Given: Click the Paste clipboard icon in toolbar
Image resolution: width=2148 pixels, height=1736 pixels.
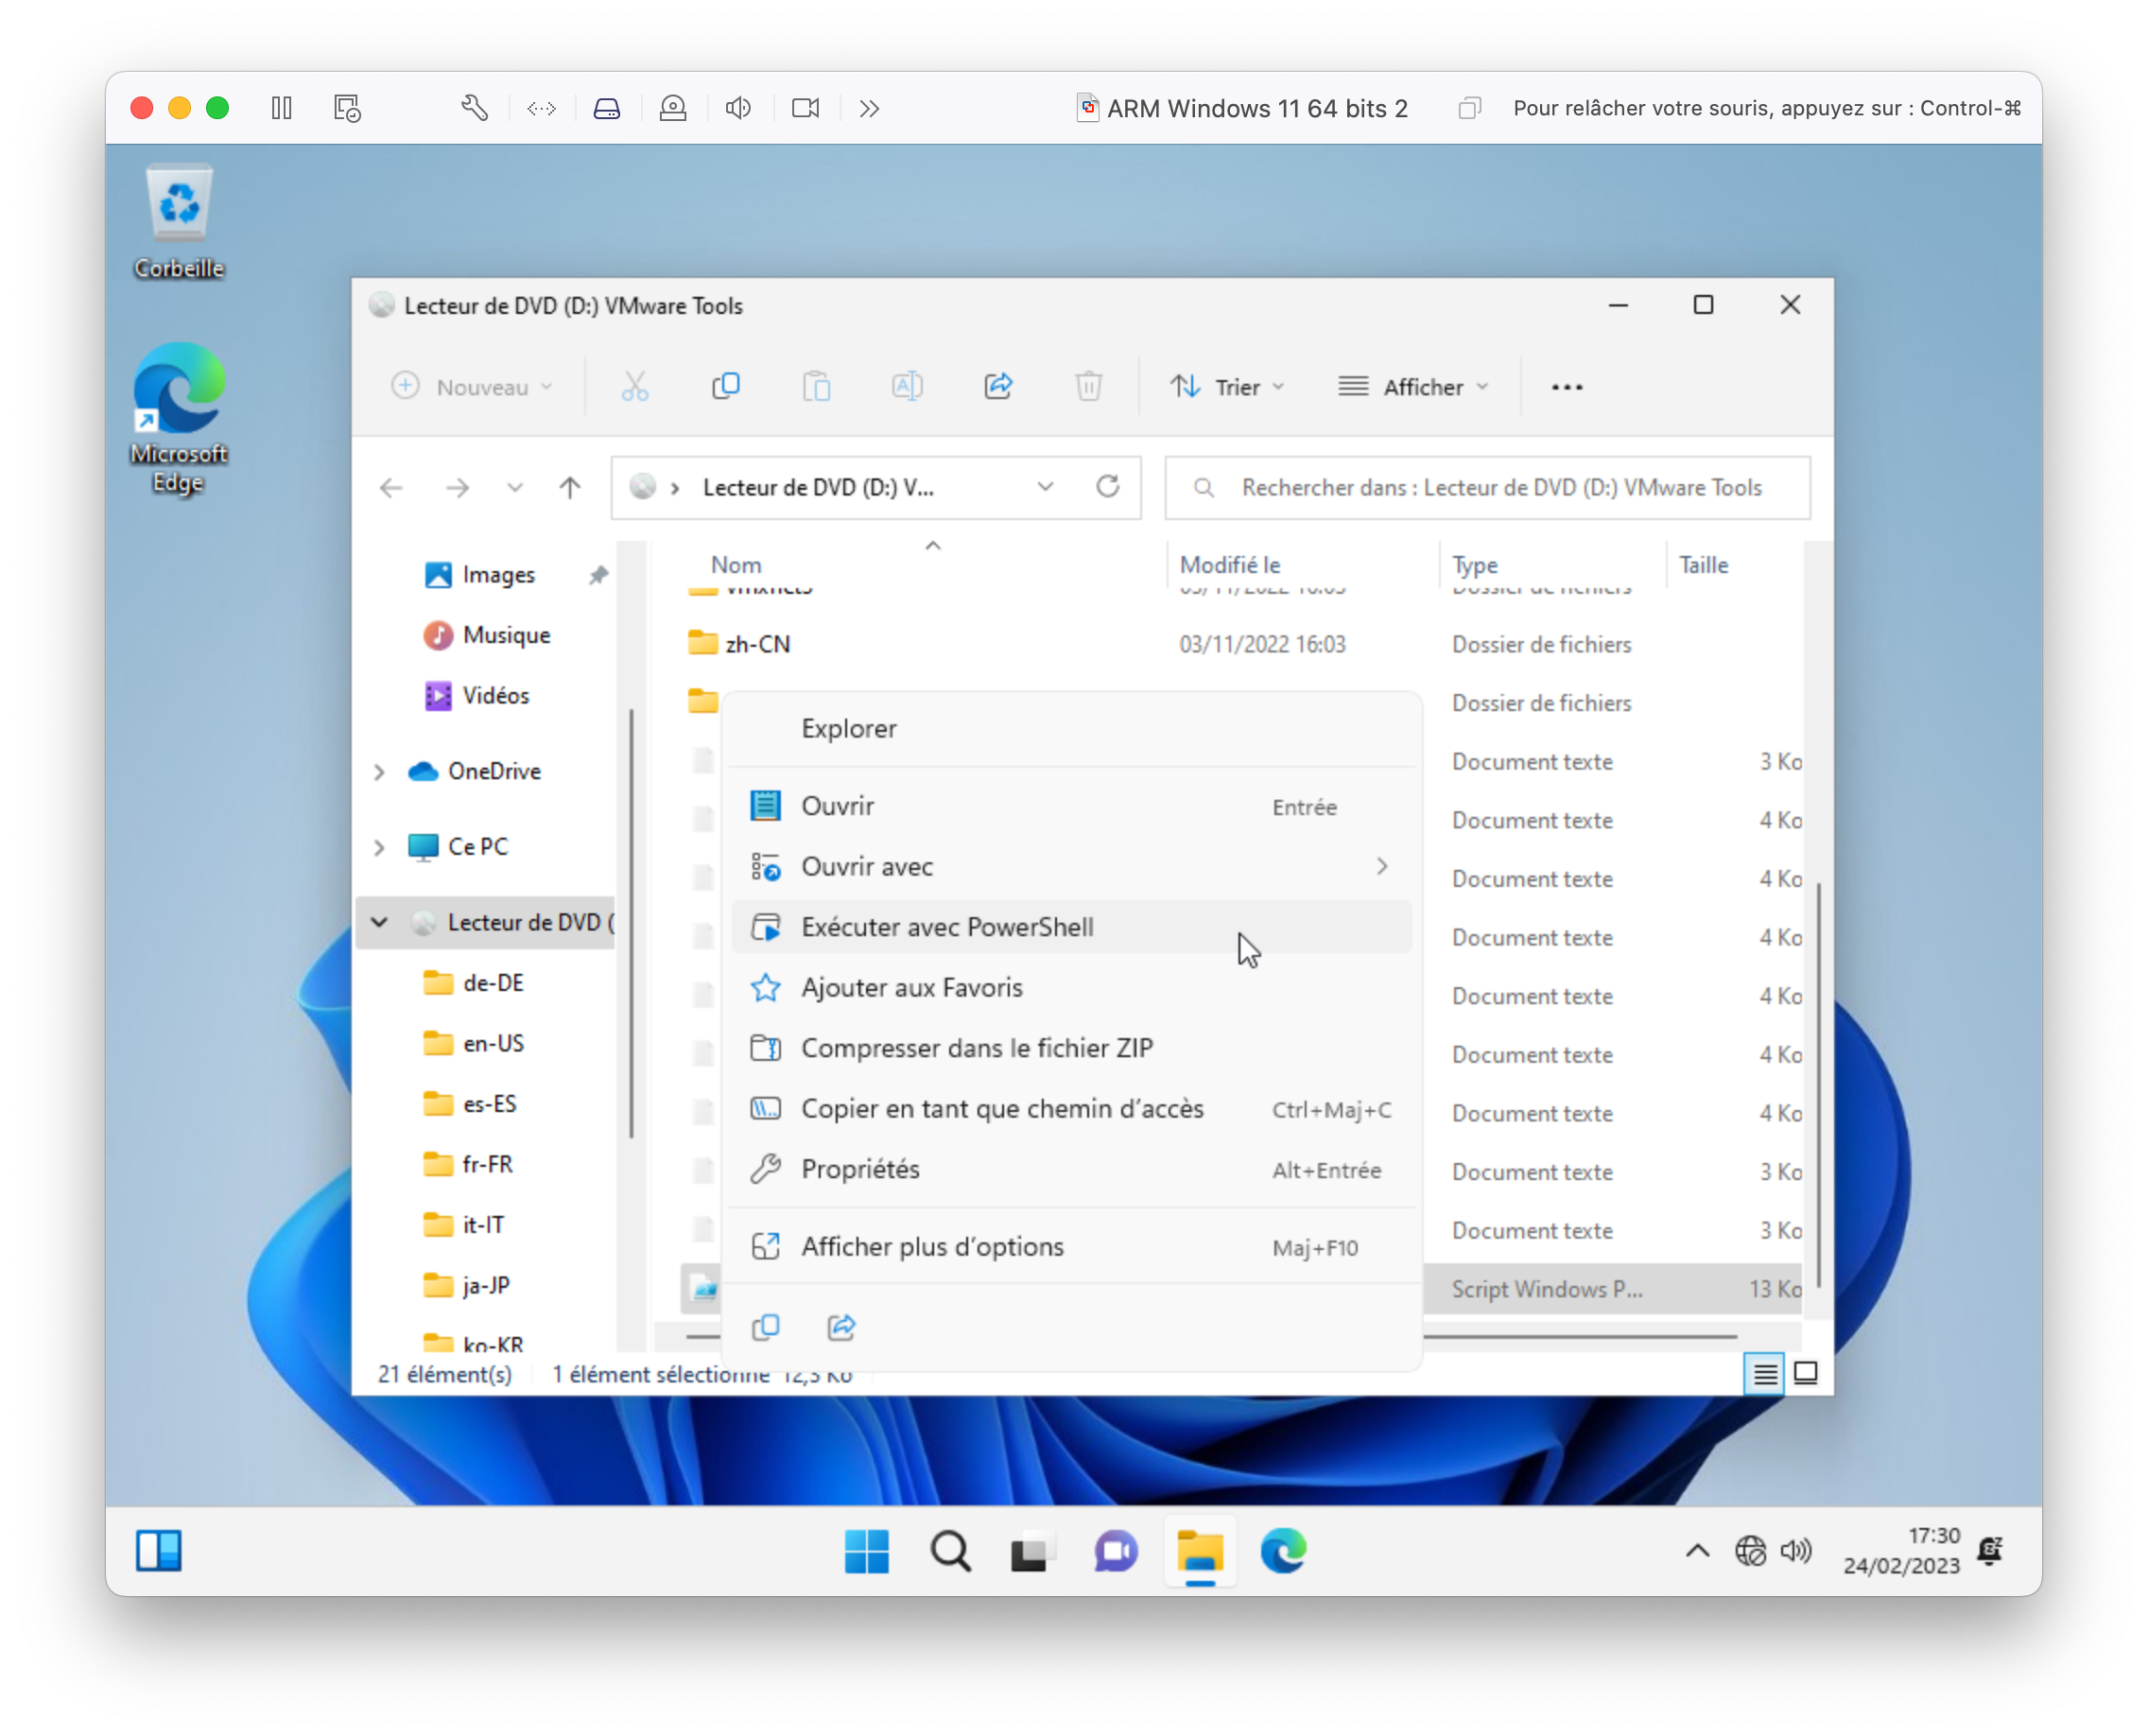Looking at the screenshot, I should coord(817,387).
